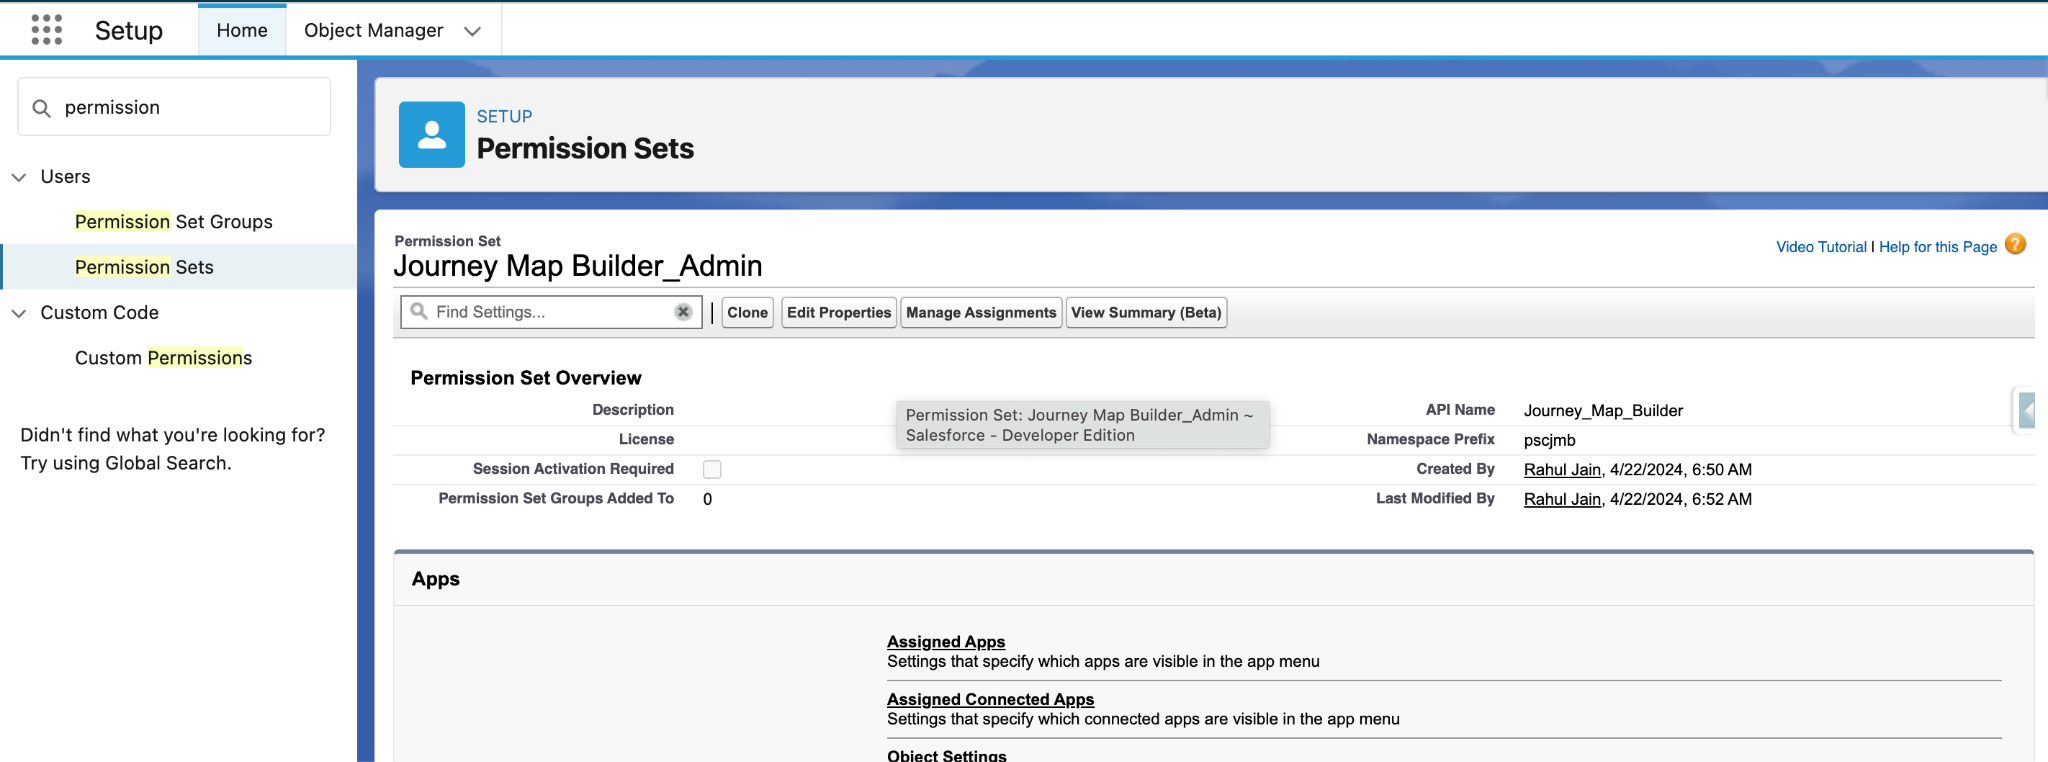Click the Clone button
Screen dimensions: 2048x762
click(748, 313)
